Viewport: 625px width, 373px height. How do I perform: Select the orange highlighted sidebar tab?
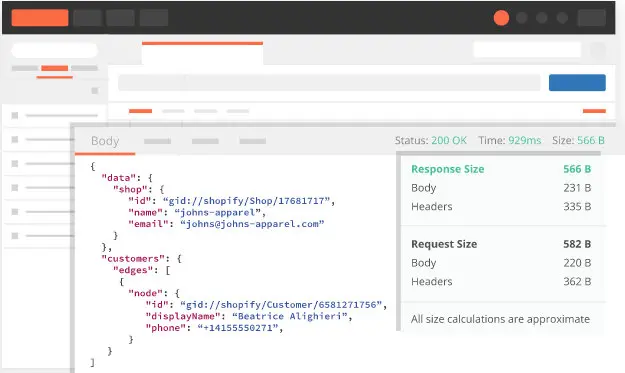coord(55,69)
